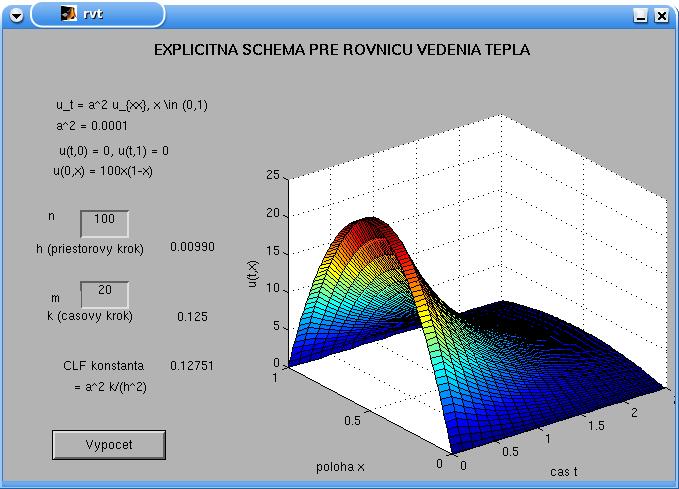Close the rvt window
Viewport: 679px width, 489px height.
pyautogui.click(x=661, y=16)
